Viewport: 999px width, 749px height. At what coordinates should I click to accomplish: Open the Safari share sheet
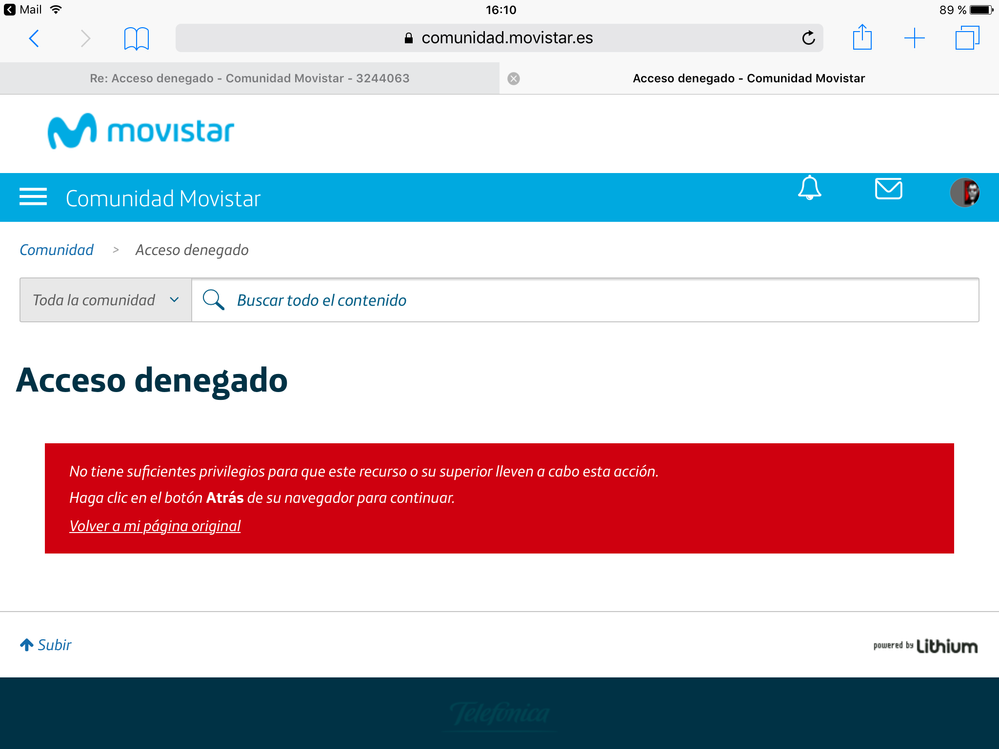click(862, 38)
